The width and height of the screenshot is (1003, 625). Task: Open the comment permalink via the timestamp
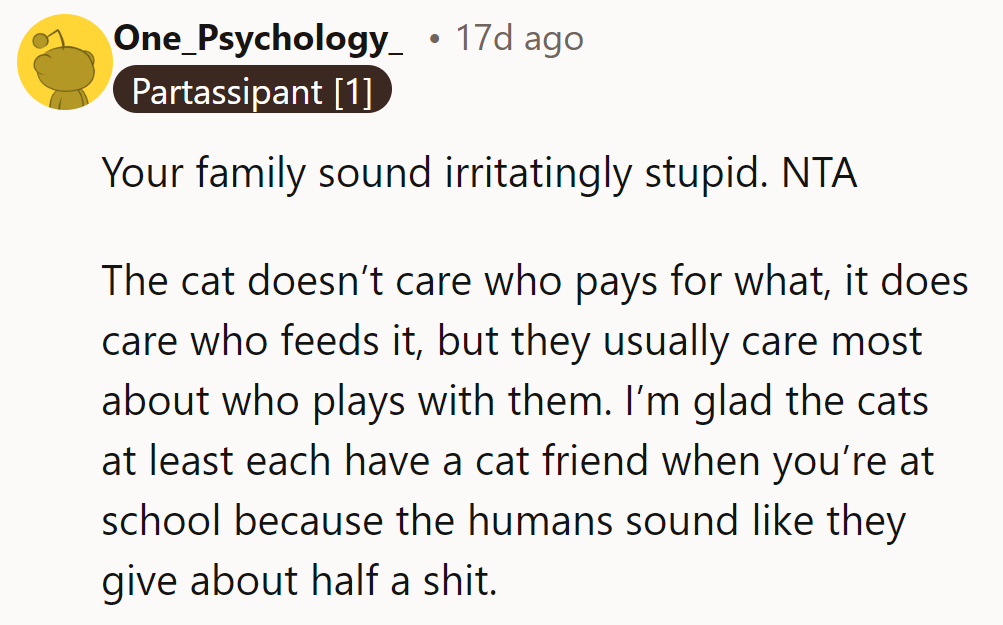pos(517,38)
